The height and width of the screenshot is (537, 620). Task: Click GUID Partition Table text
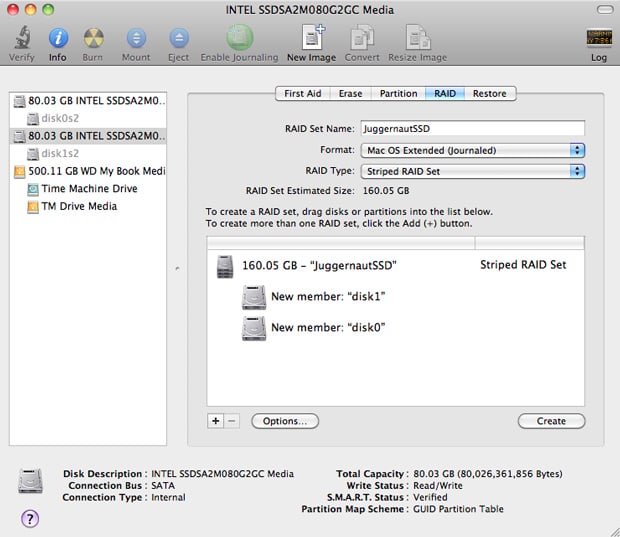tap(458, 509)
